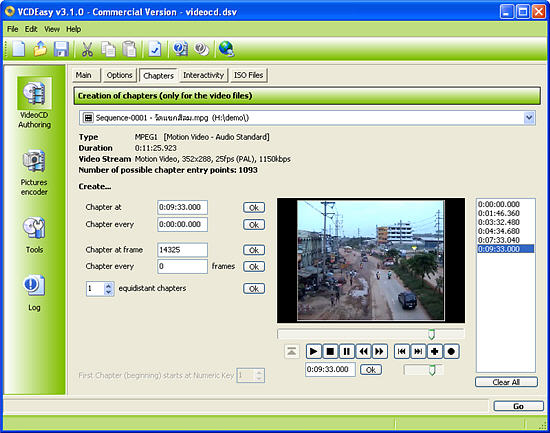Switch to the ISO Files tab
This screenshot has height=433, width=550.
(248, 75)
